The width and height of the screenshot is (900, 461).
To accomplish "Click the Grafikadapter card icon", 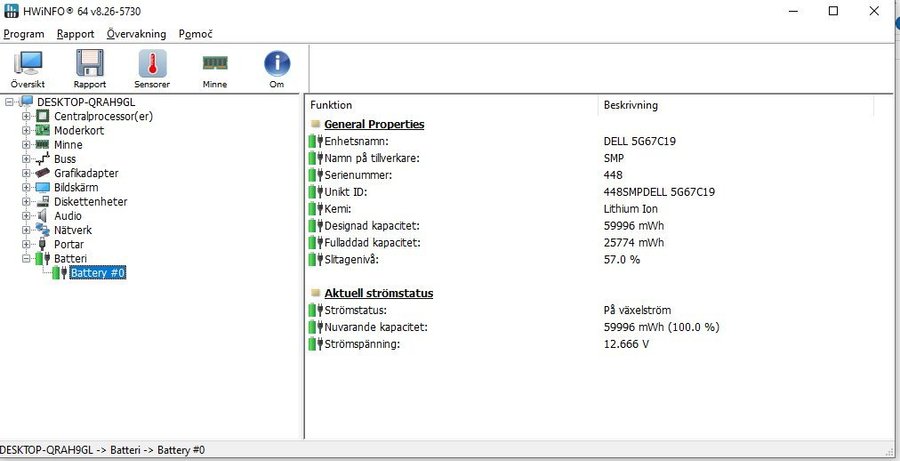I will (42, 173).
